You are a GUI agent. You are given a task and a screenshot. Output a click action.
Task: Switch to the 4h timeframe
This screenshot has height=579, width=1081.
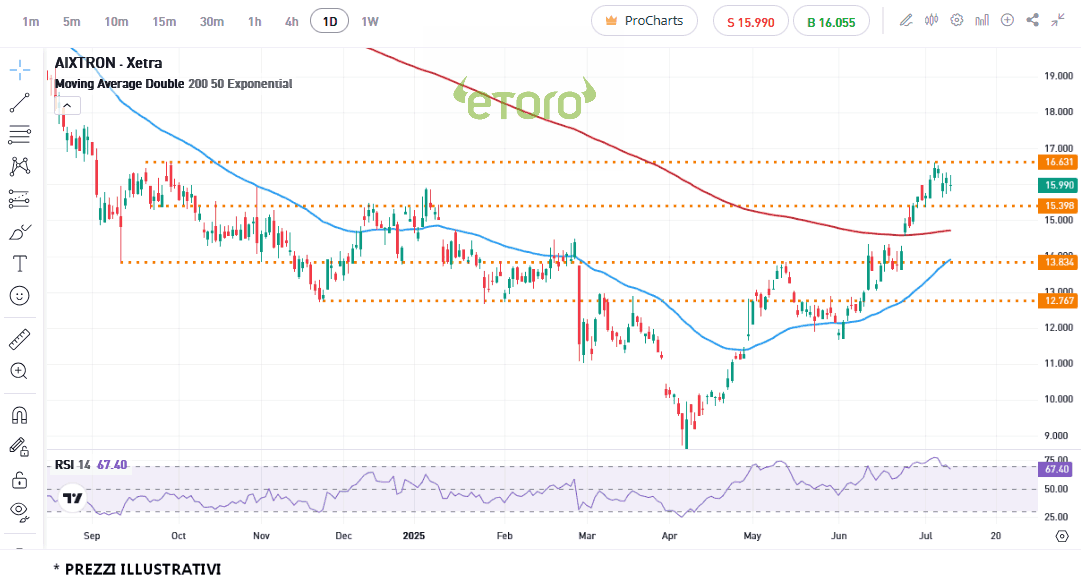tap(292, 21)
